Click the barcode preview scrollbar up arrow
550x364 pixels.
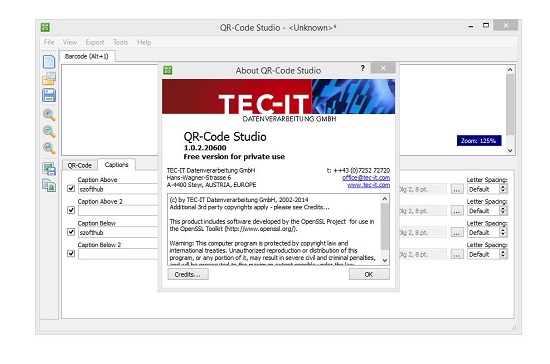click(510, 70)
